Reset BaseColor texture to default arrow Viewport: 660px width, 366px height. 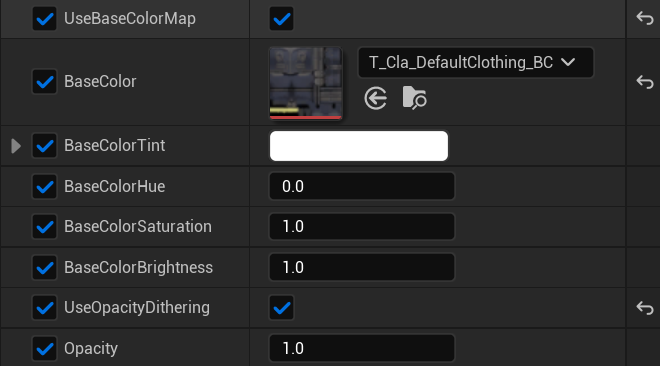point(644,82)
